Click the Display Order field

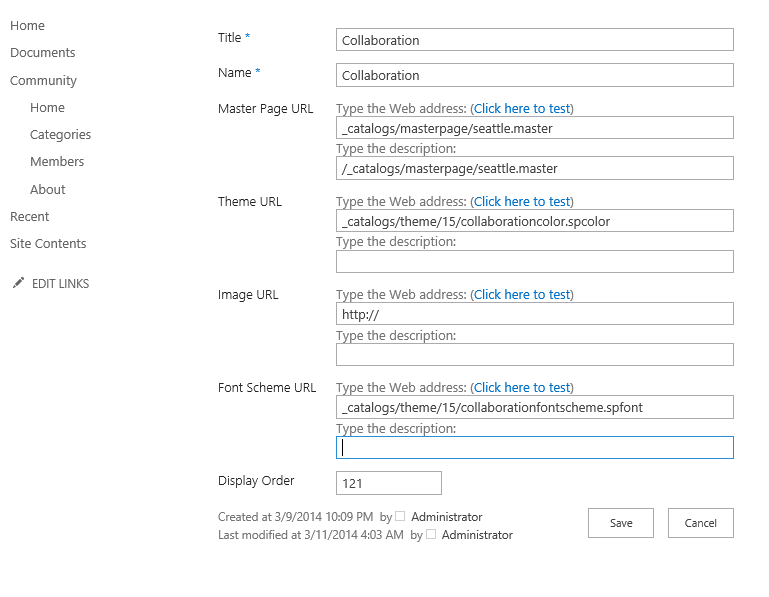[x=389, y=483]
